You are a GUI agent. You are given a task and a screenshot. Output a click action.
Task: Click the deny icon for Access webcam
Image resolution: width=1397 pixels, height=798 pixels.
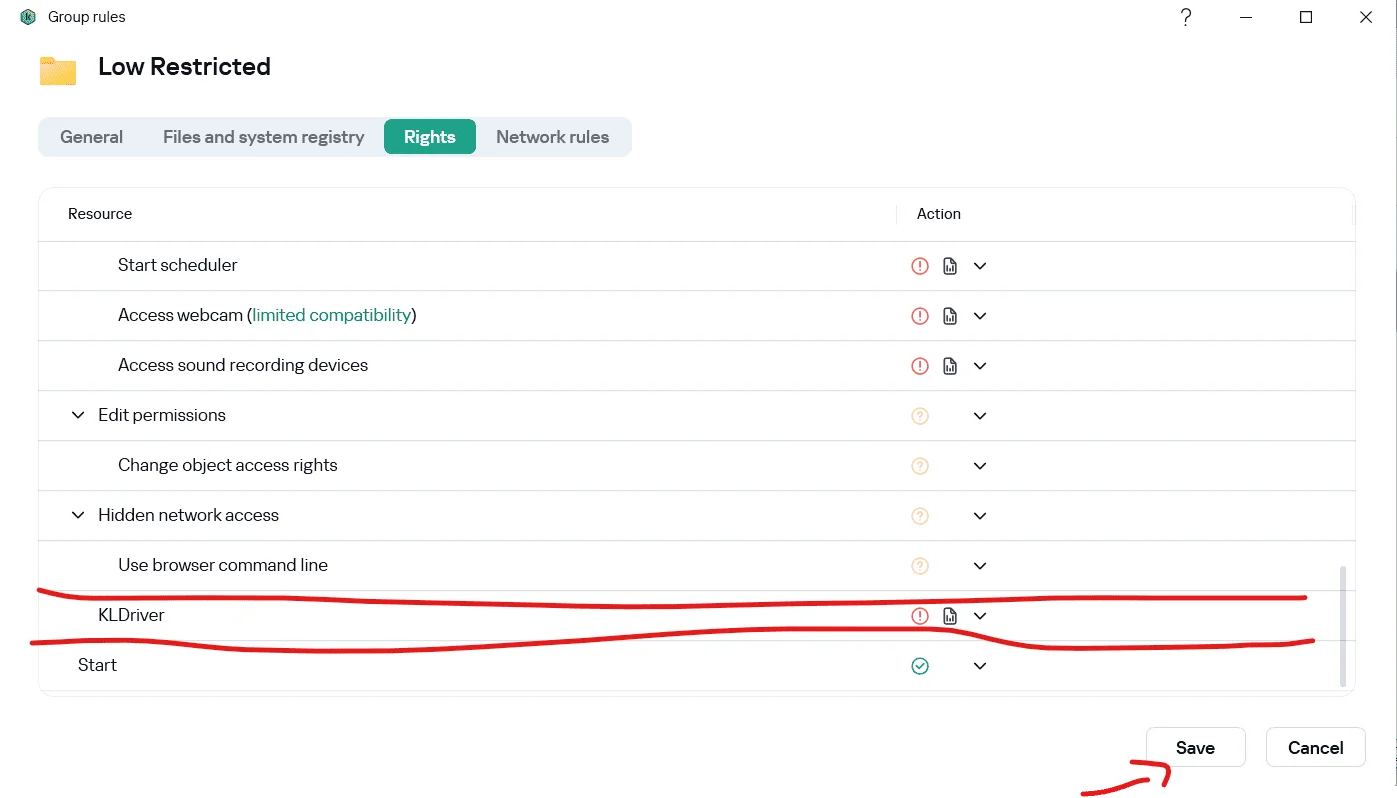pyautogui.click(x=920, y=316)
